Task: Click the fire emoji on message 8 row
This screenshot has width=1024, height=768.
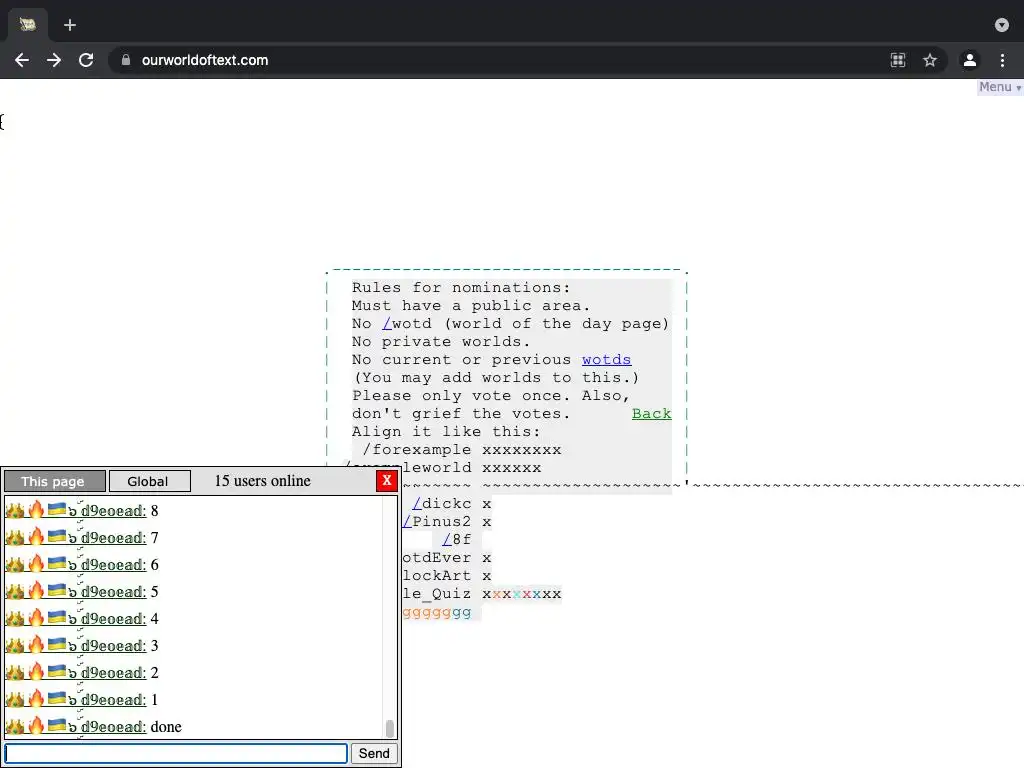Action: point(36,509)
